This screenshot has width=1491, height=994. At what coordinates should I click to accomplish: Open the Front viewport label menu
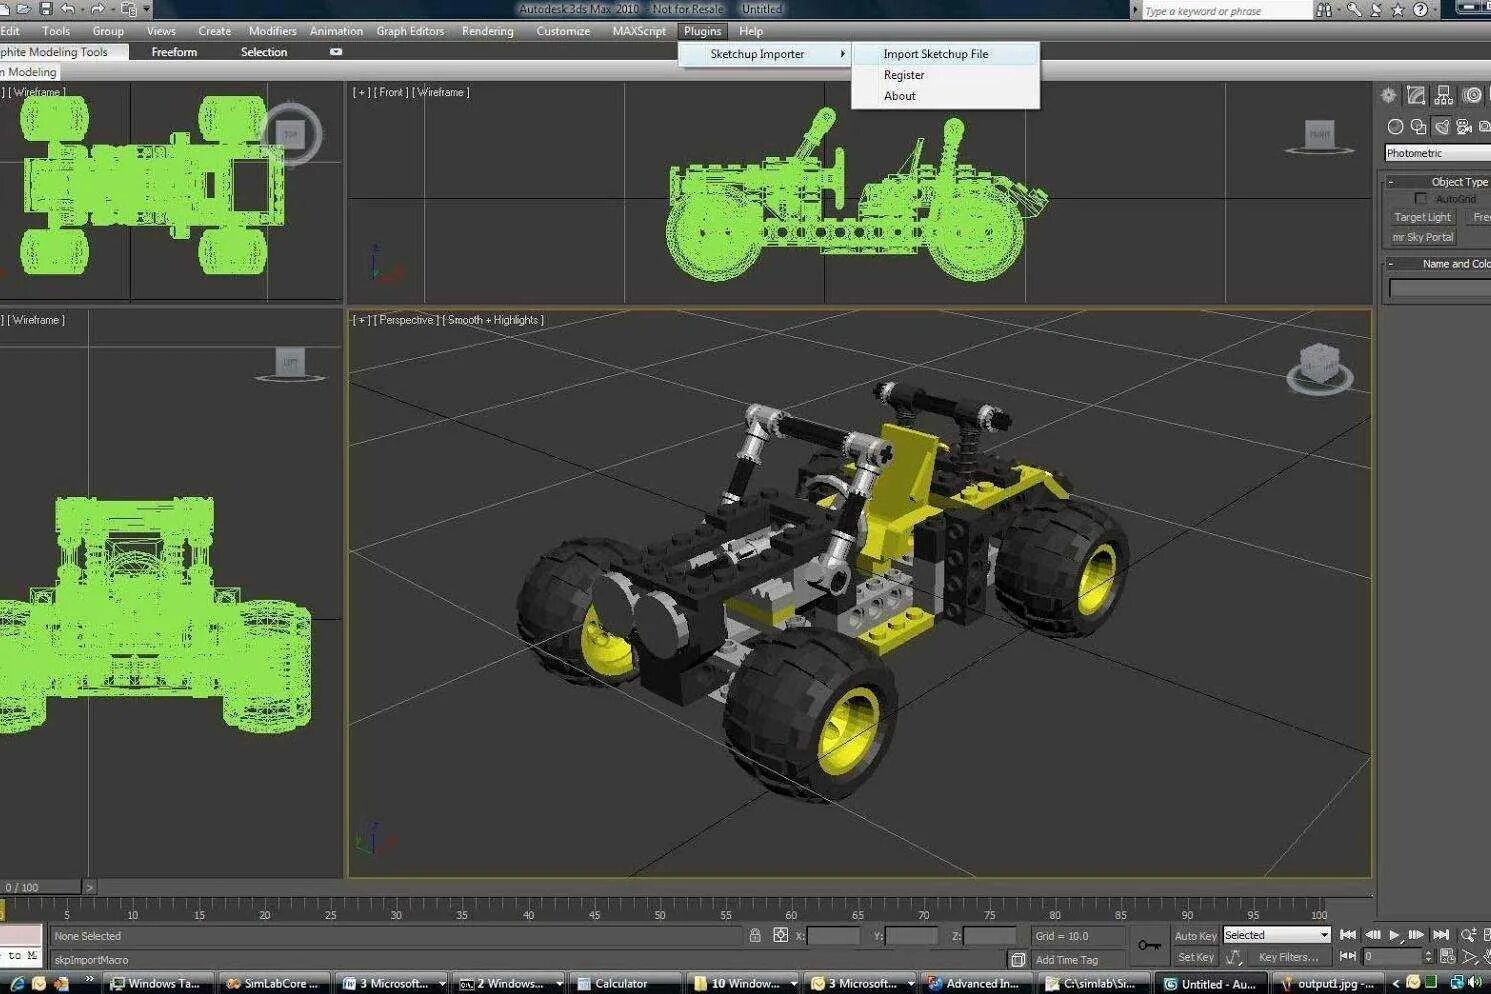(392, 92)
